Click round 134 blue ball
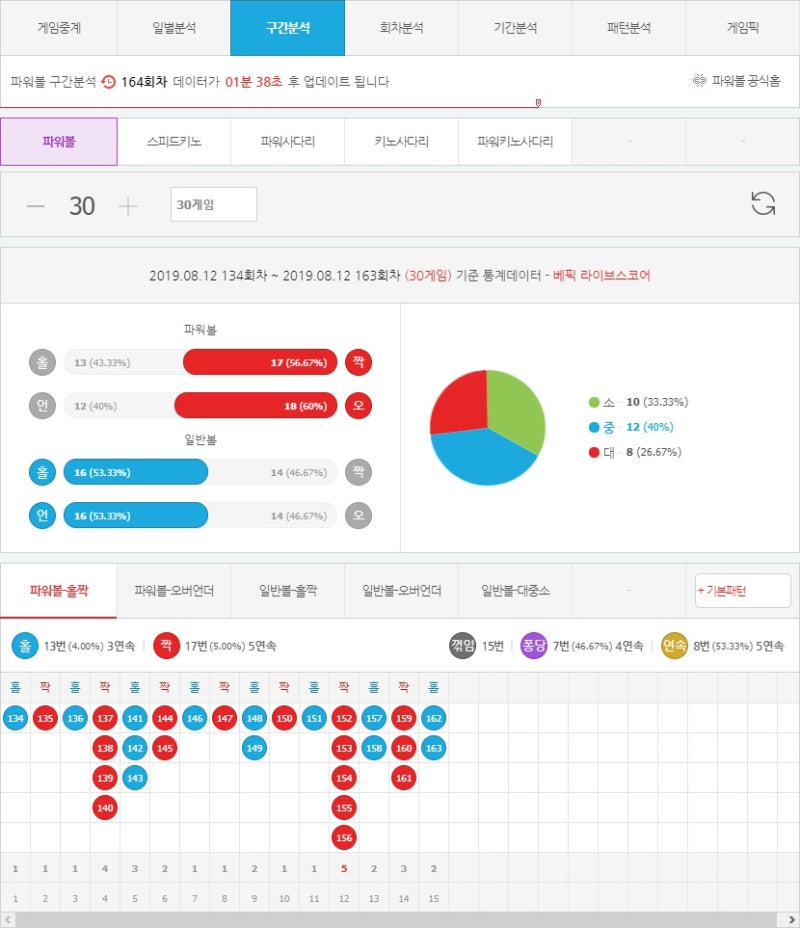Viewport: 800px width, 928px height. [x=15, y=718]
